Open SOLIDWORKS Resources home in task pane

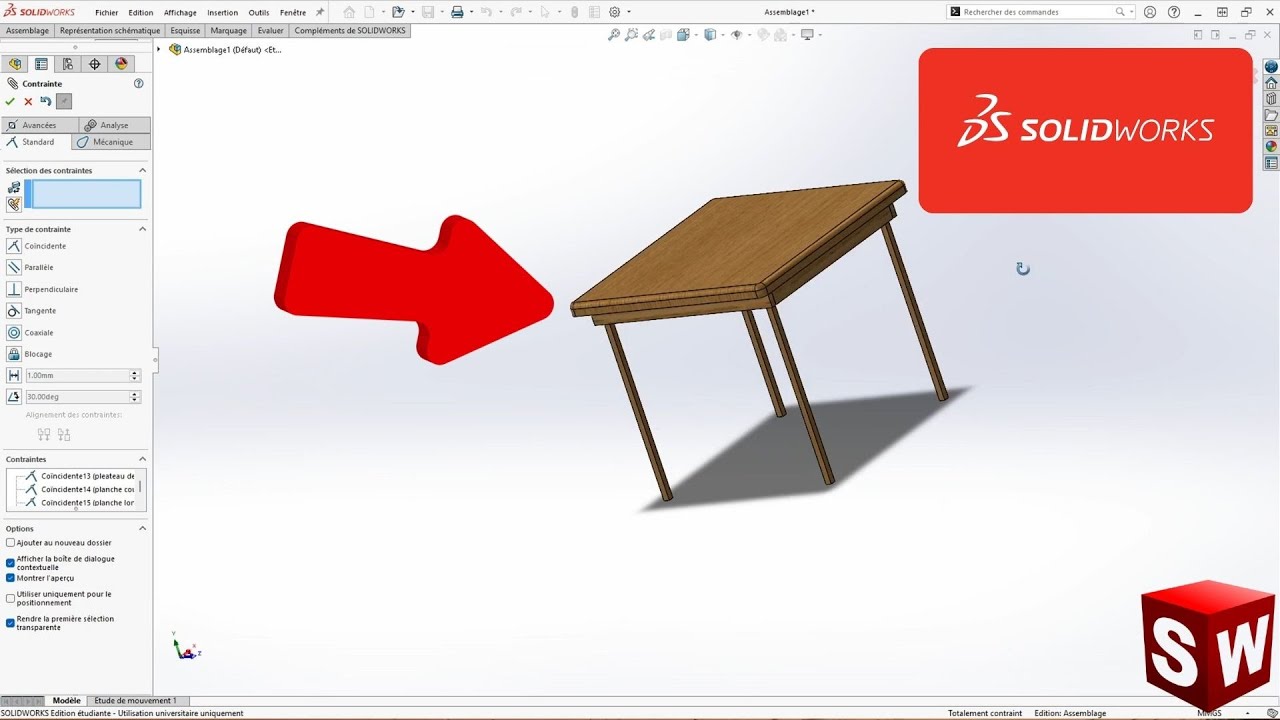click(1271, 83)
